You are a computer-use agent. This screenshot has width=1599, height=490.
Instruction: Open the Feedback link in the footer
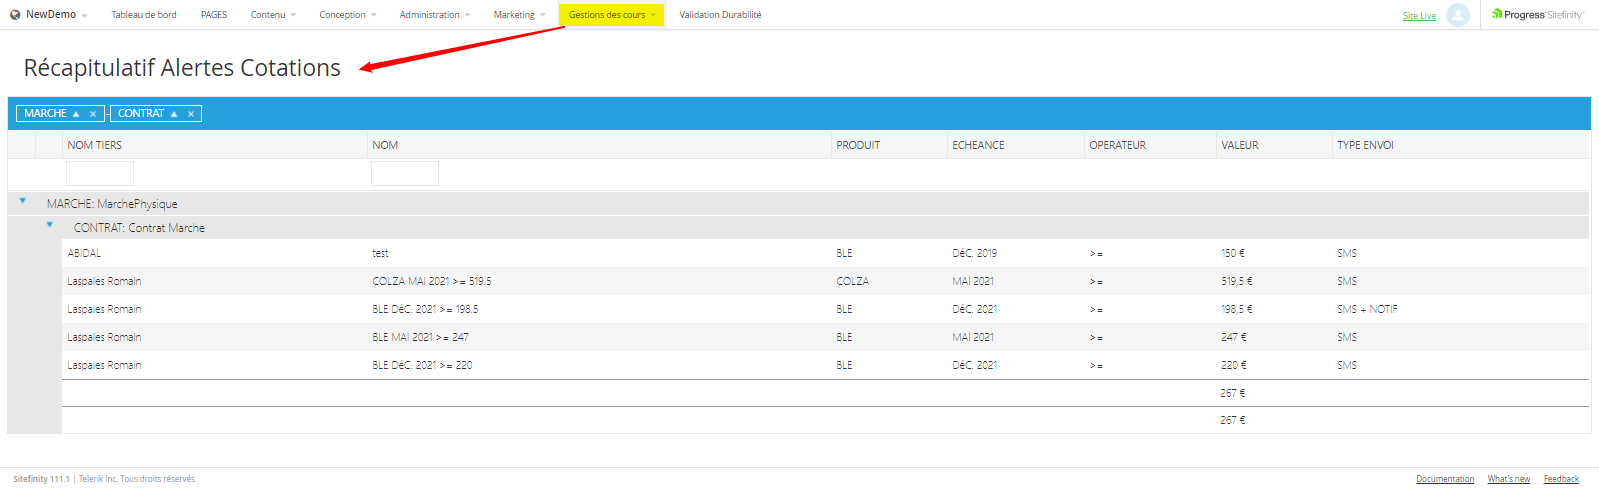pos(1560,479)
